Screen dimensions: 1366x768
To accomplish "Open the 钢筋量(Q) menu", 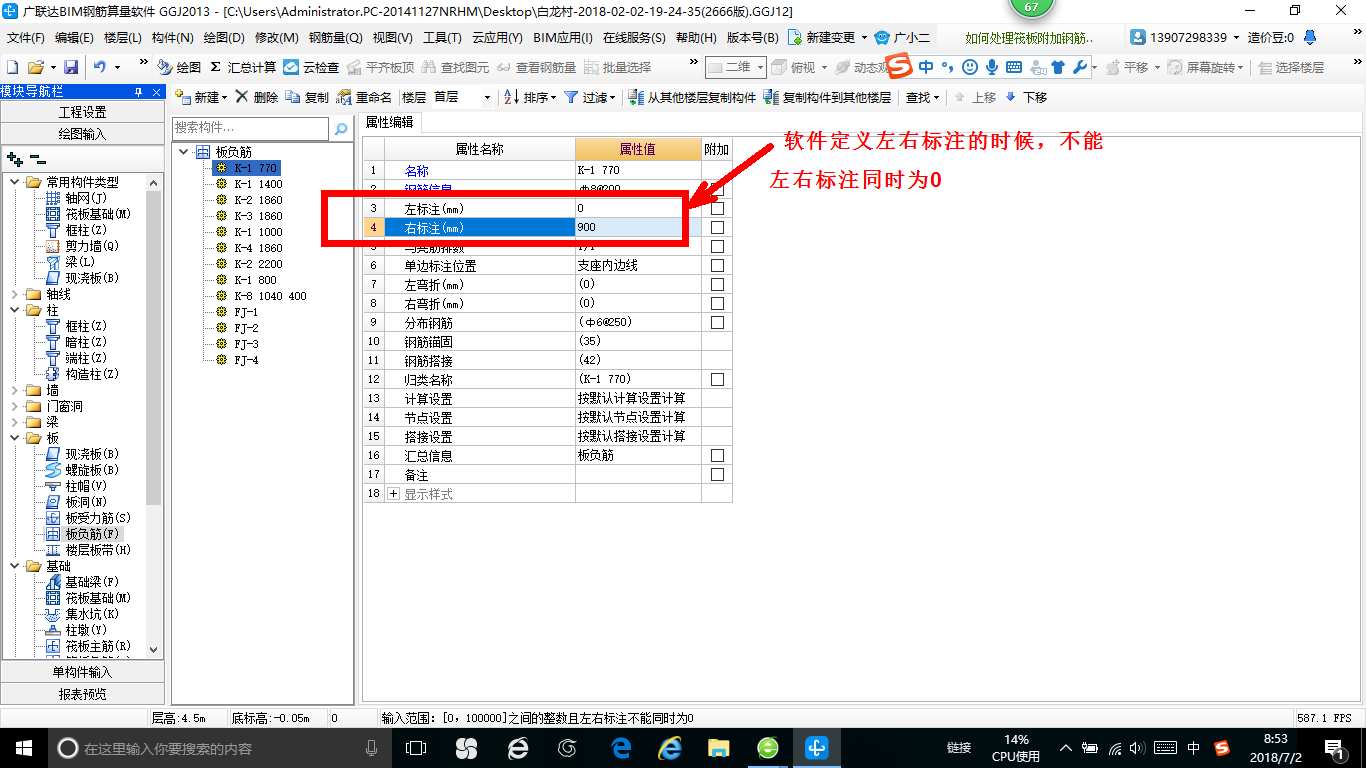I will pyautogui.click(x=335, y=38).
